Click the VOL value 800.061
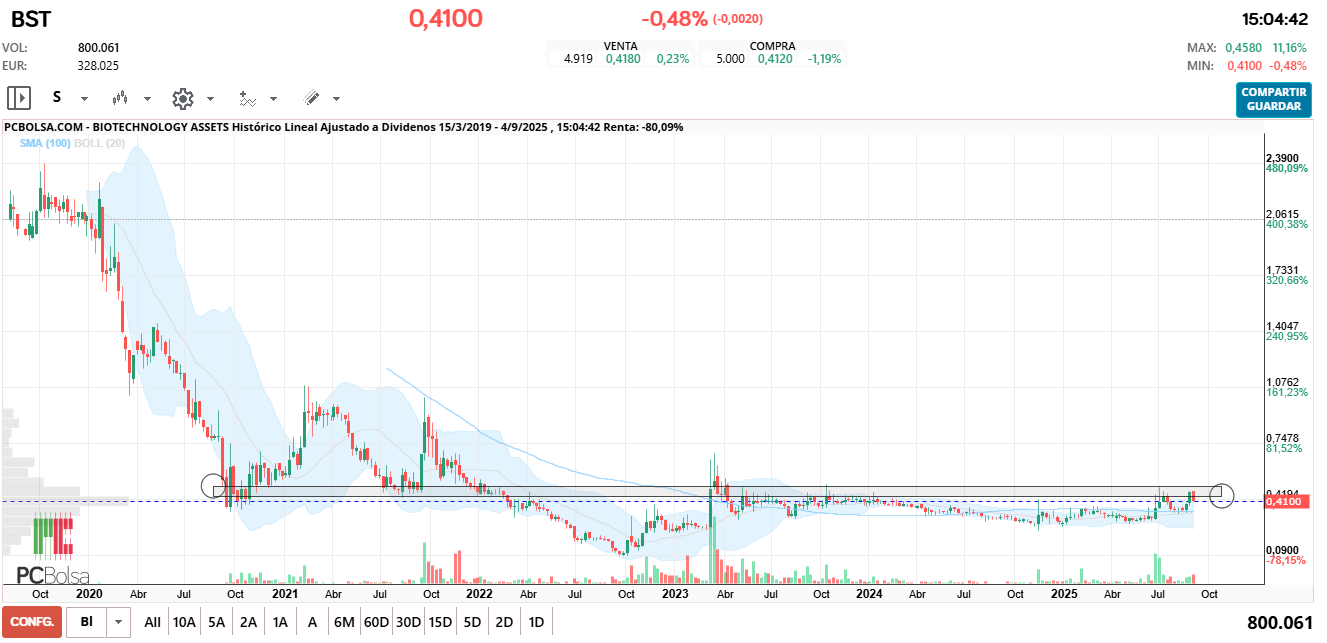 (x=98, y=47)
